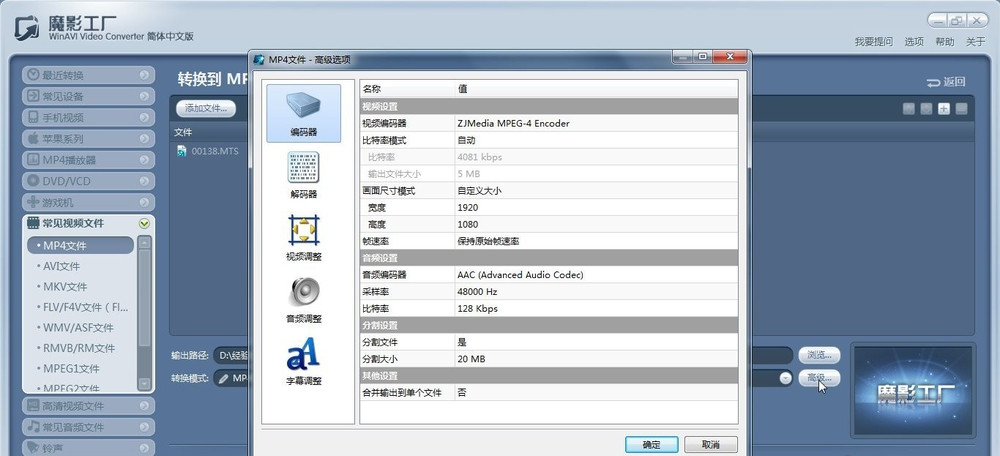The image size is (1000, 456).
Task: Open the 字幕调整 subtitle adjustment icon
Action: pyautogui.click(x=303, y=354)
